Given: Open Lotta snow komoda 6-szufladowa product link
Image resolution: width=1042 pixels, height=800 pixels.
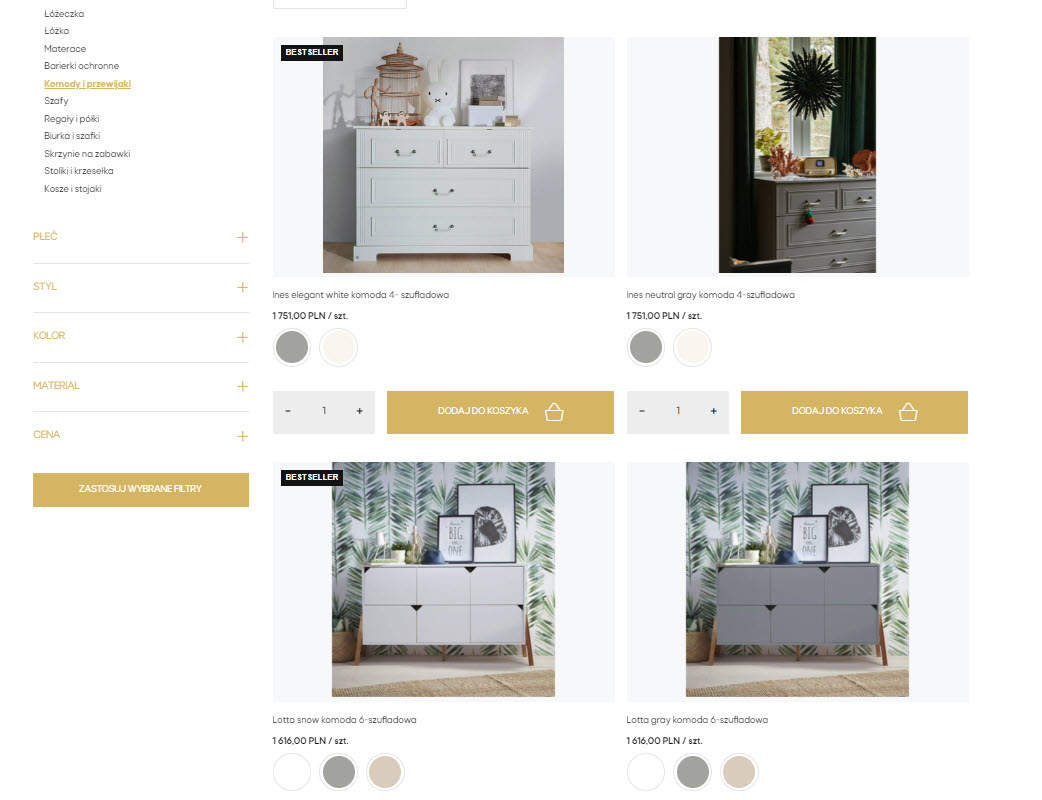Looking at the screenshot, I should 344,720.
